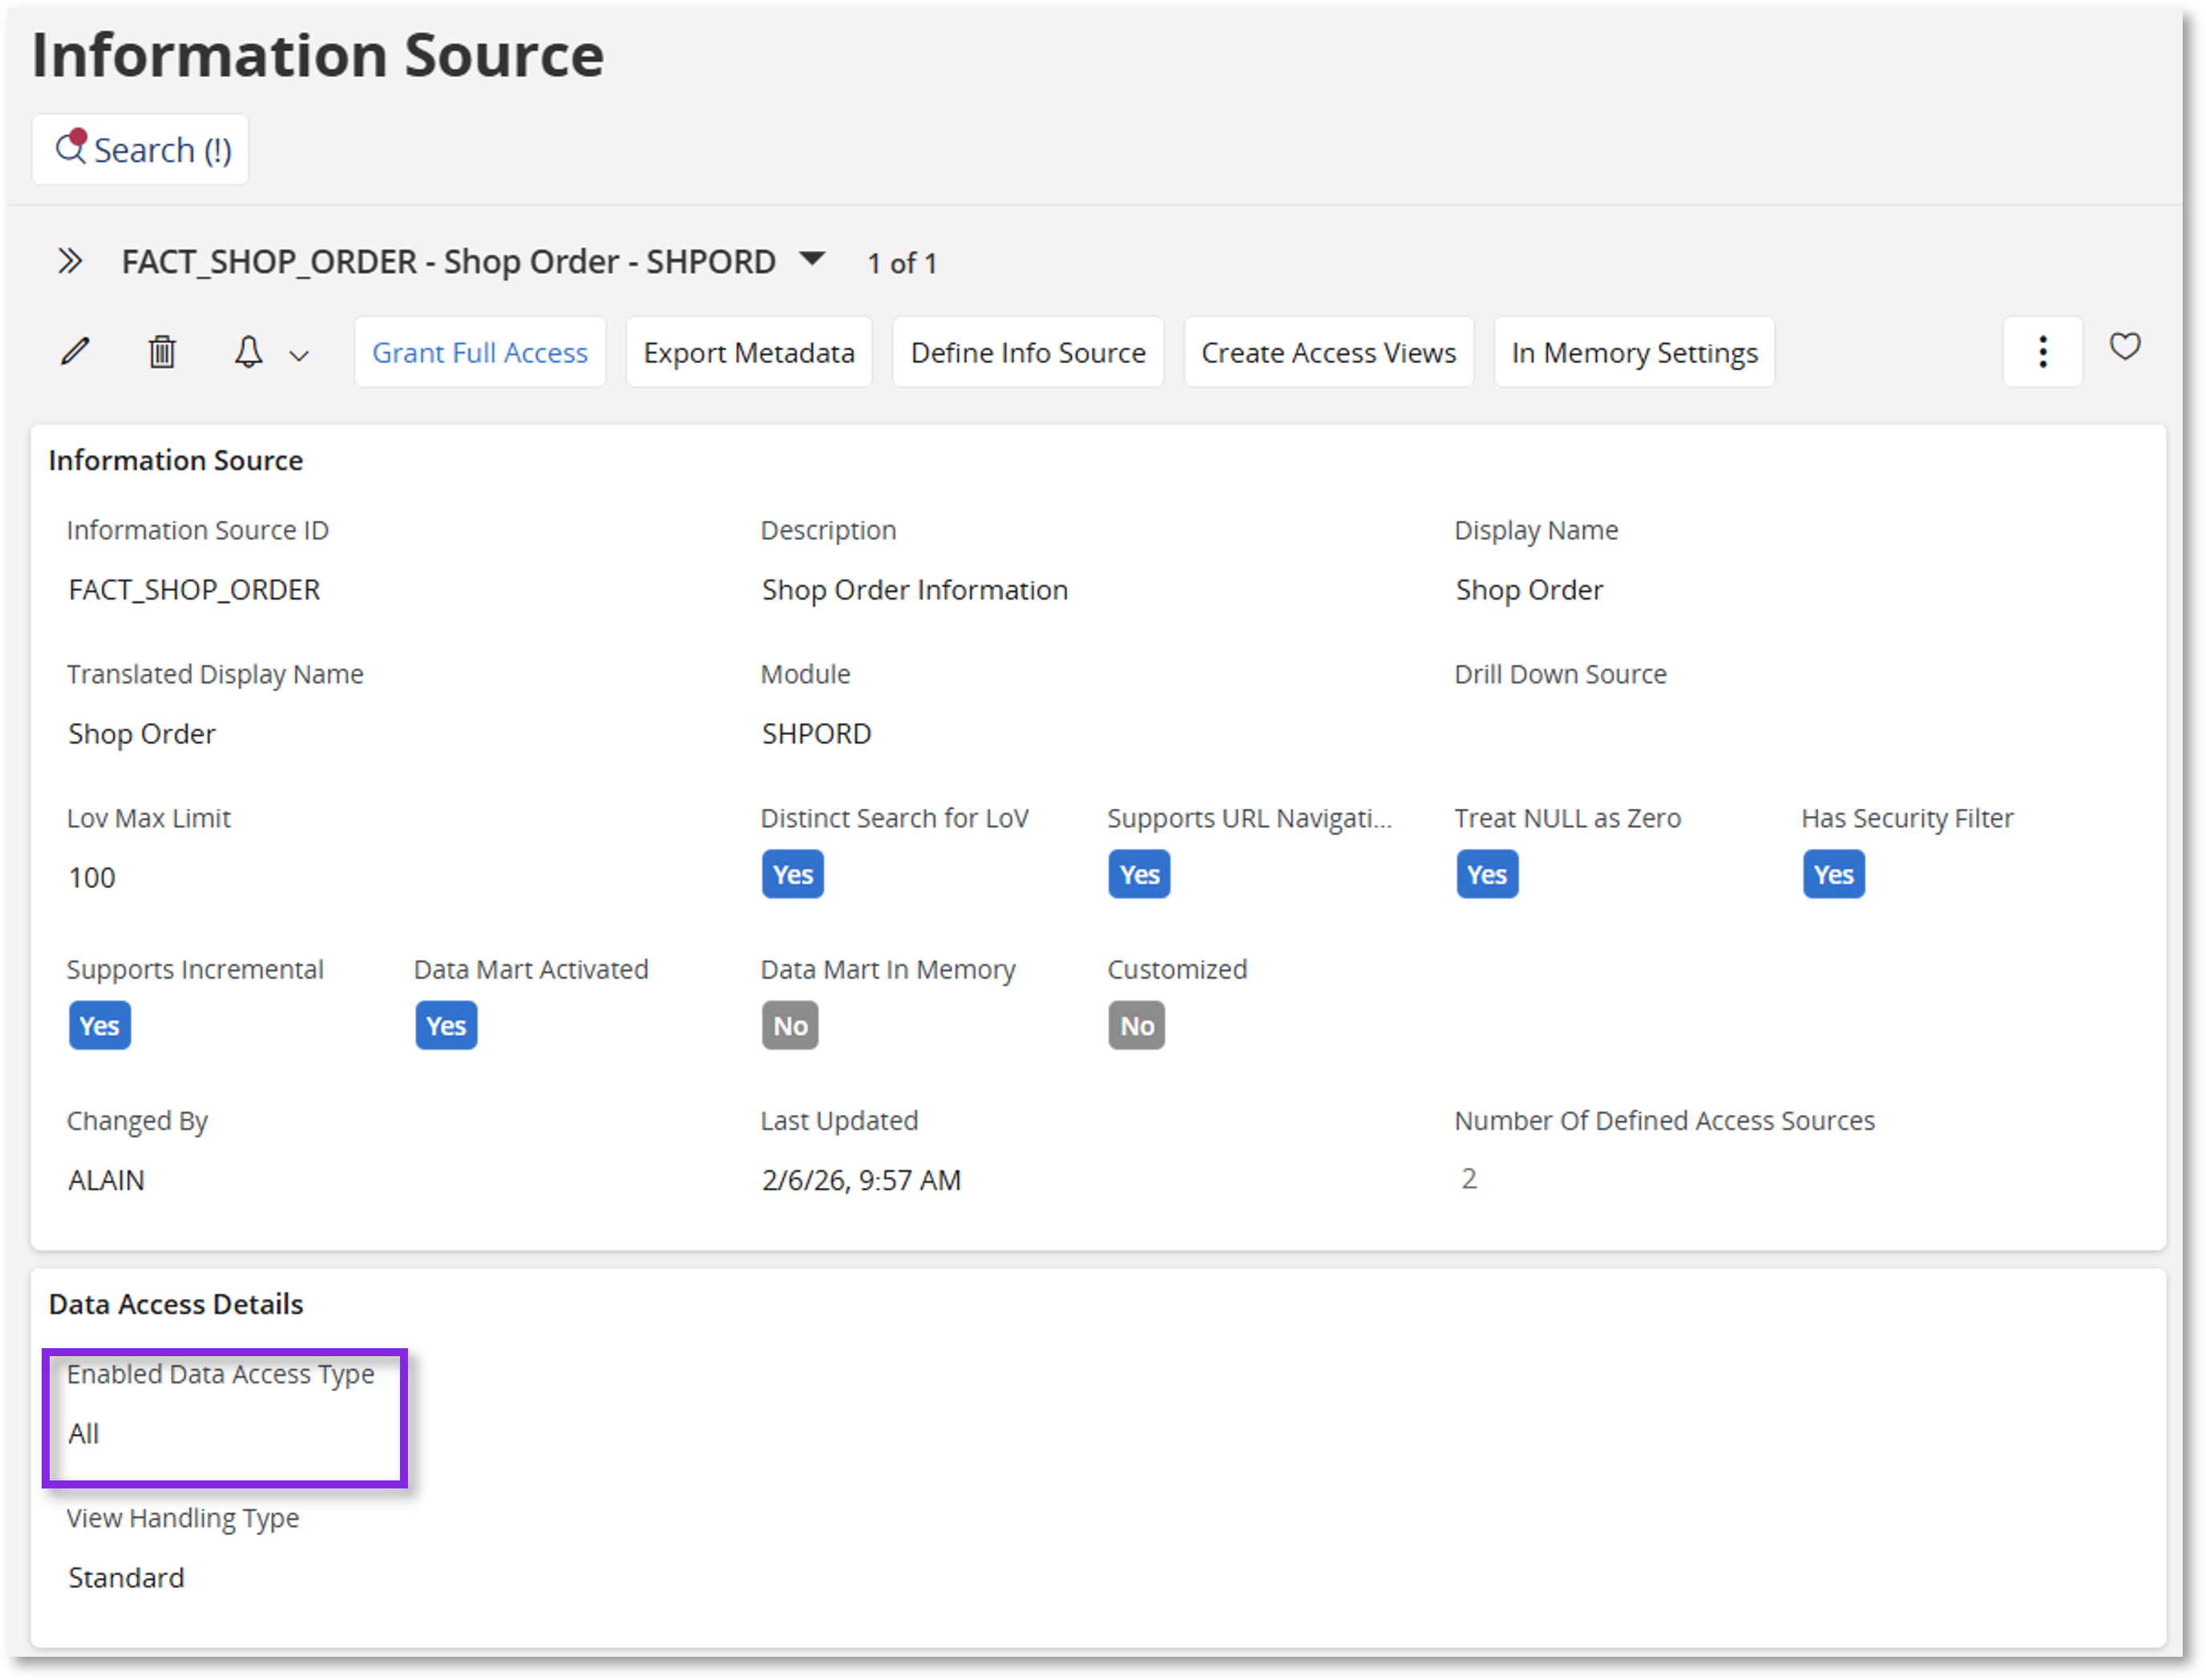Toggle Distinct Search for LoV badge
The height and width of the screenshot is (1680, 2206).
(793, 875)
